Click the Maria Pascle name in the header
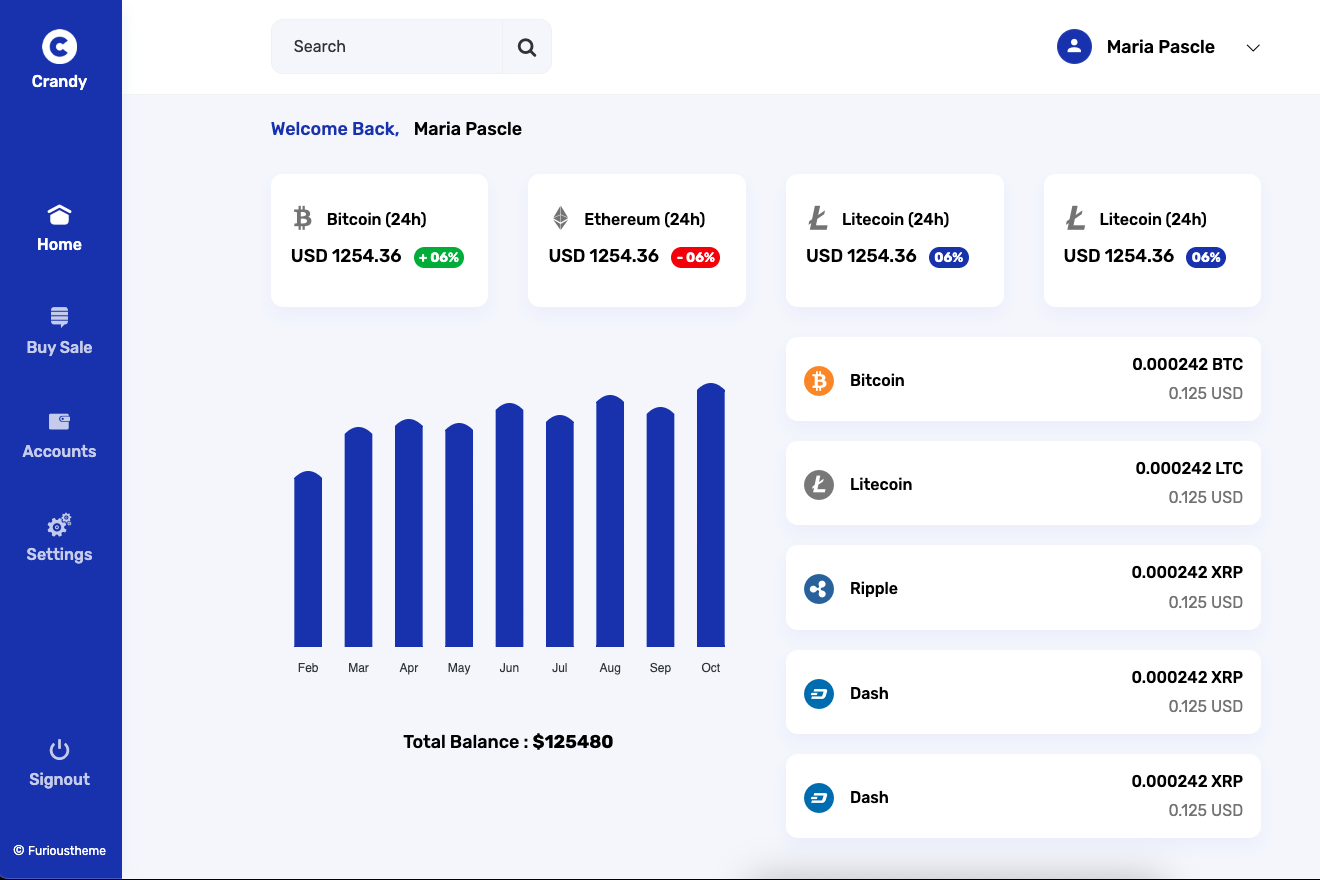This screenshot has width=1320, height=880. tap(1161, 47)
